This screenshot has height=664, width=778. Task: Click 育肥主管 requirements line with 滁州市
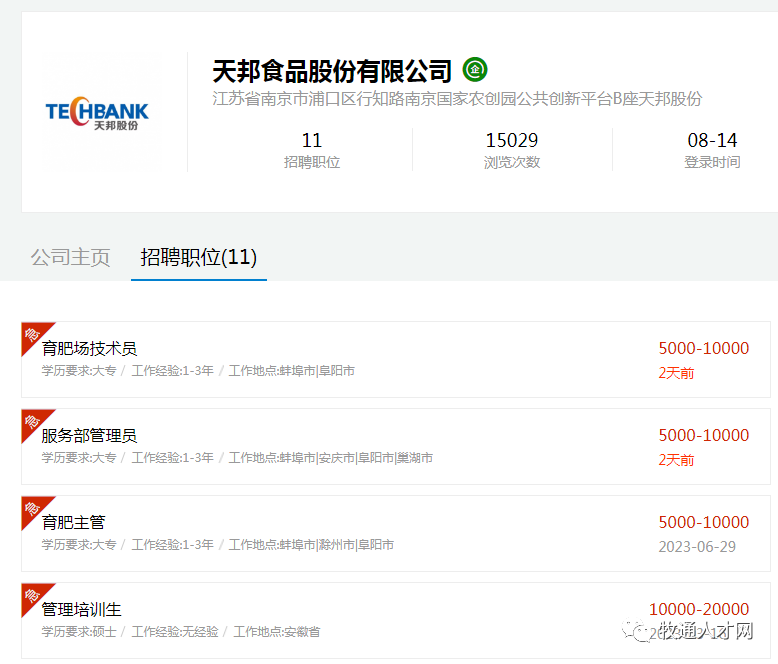pos(218,544)
